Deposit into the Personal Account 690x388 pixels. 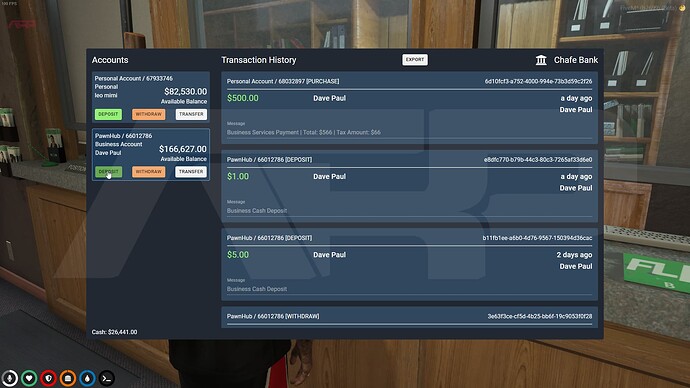108,114
